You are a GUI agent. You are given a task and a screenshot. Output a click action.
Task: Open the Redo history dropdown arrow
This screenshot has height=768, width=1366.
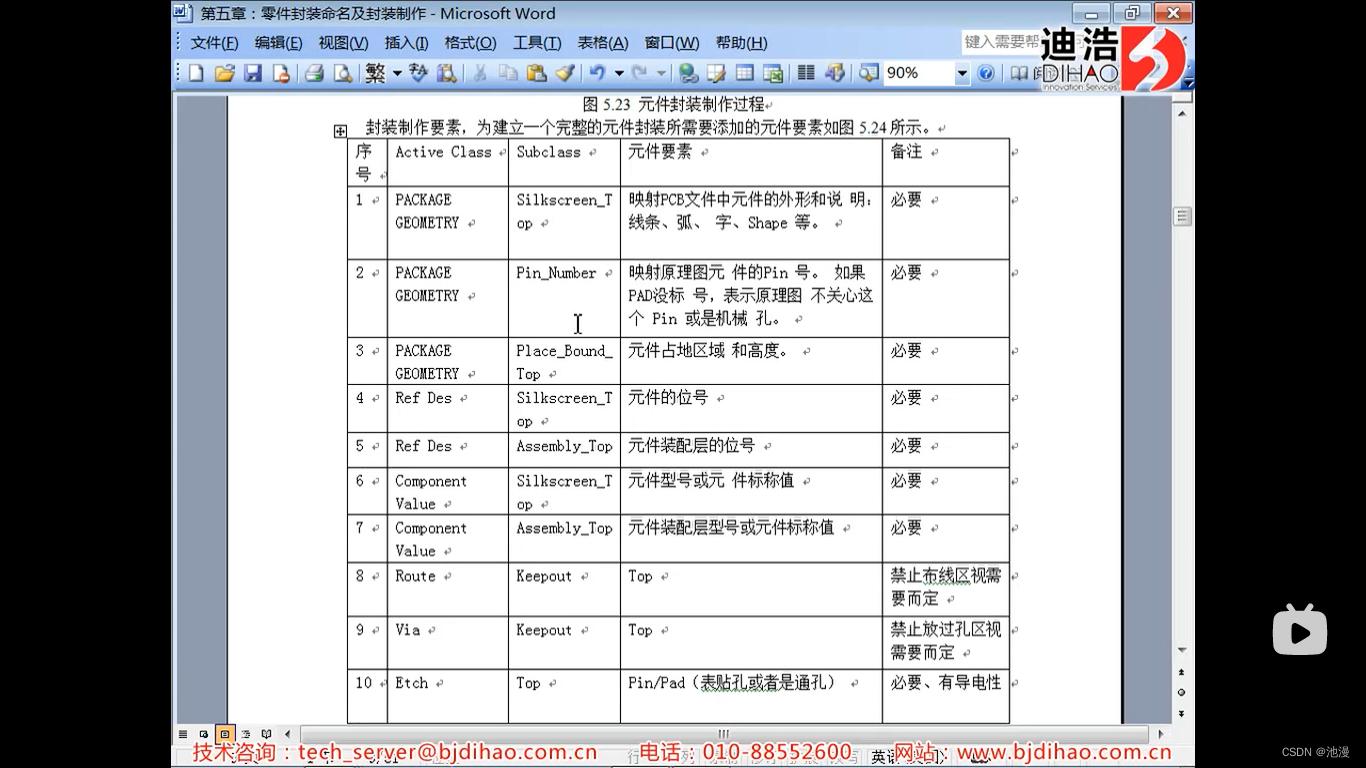[661, 73]
